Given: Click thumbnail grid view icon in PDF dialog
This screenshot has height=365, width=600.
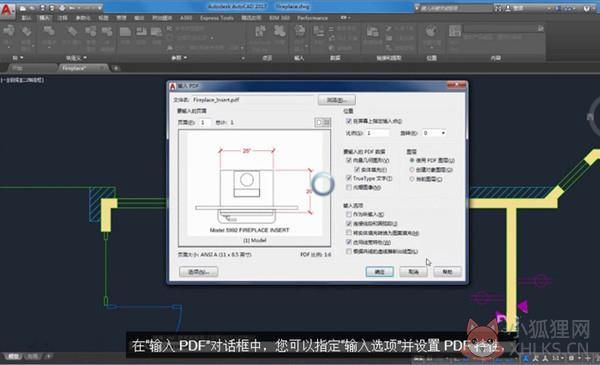Looking at the screenshot, I should pyautogui.click(x=326, y=122).
